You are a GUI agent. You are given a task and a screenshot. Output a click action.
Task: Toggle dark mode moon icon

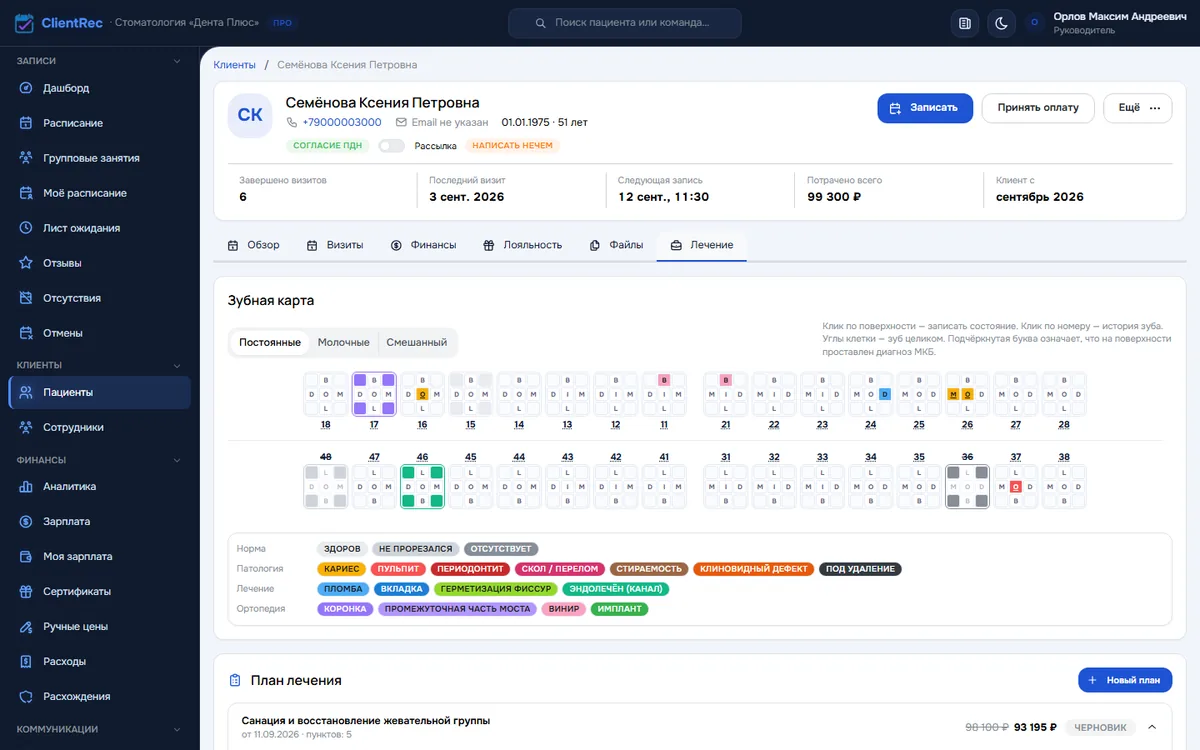pyautogui.click(x=1001, y=23)
